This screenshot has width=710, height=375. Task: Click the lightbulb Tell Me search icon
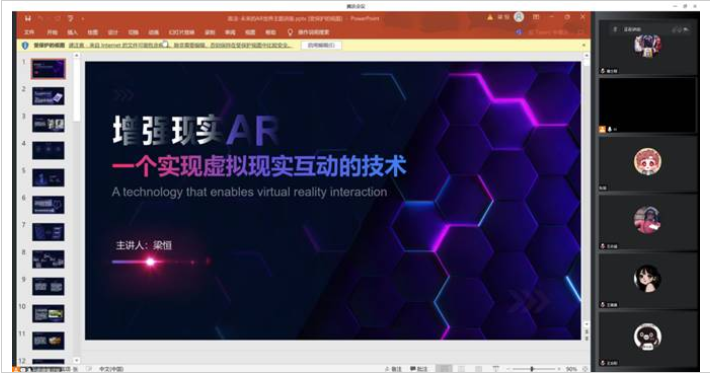pyautogui.click(x=290, y=32)
